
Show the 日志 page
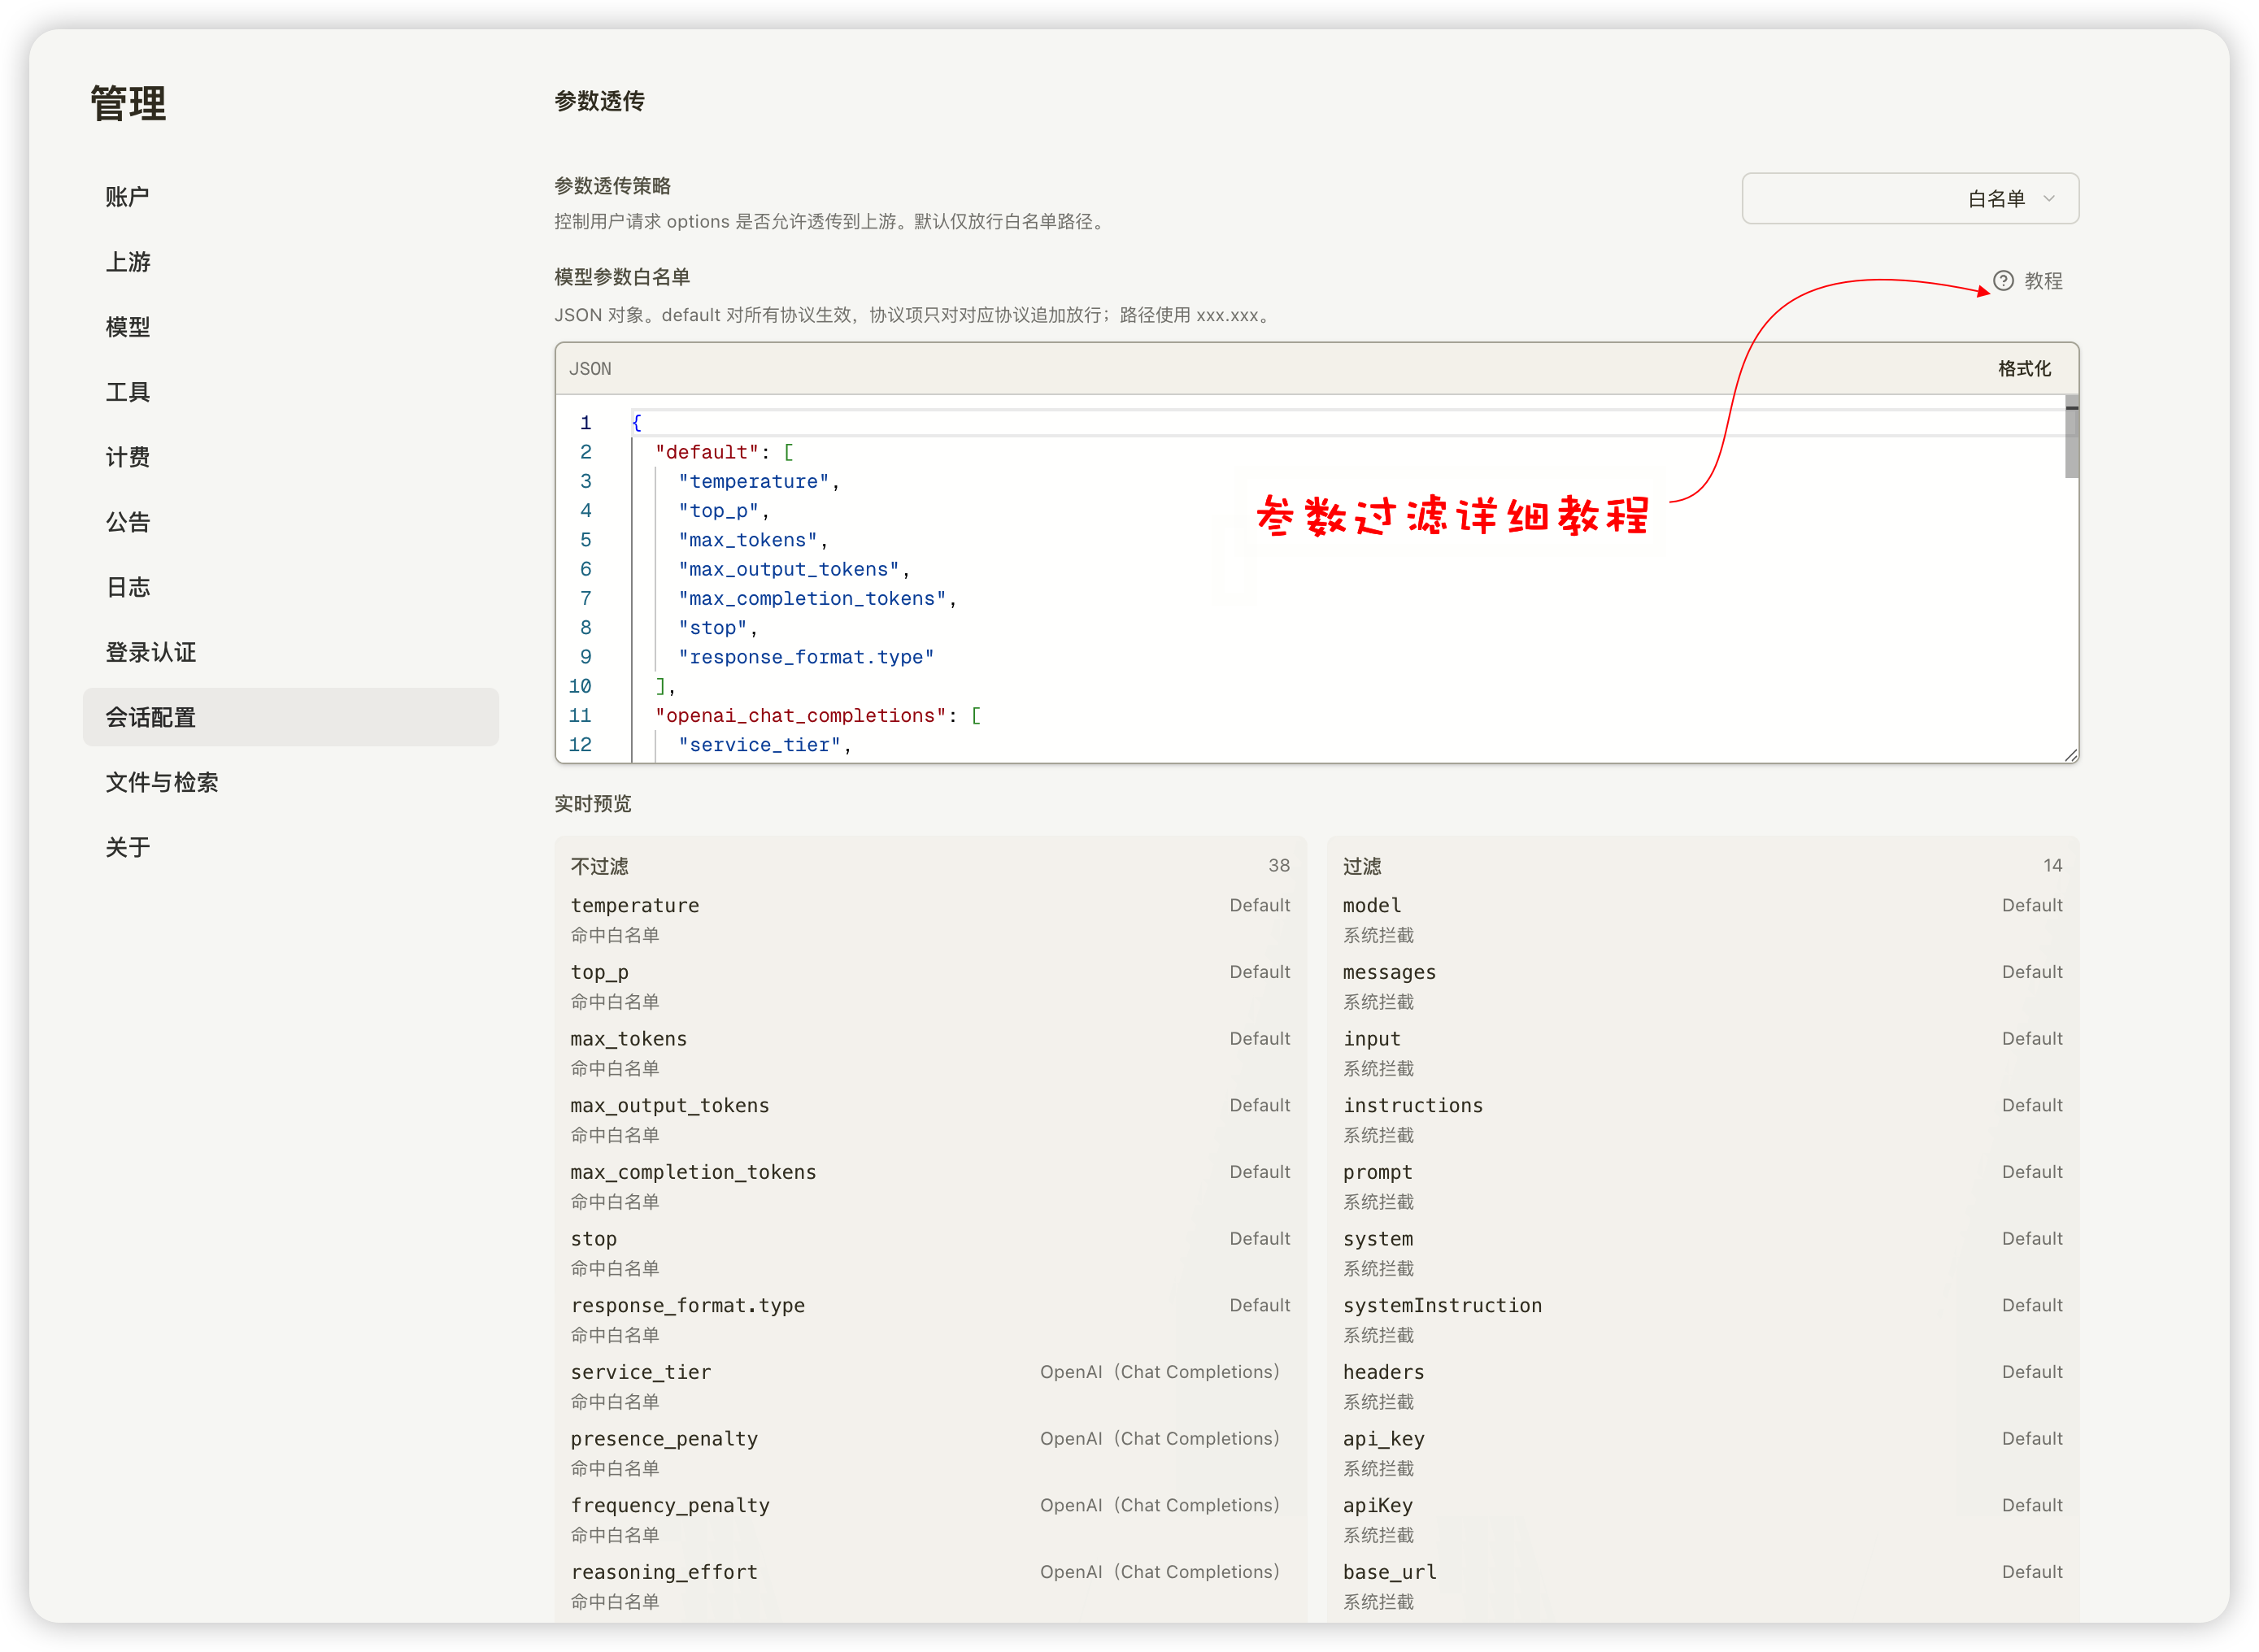pos(290,587)
